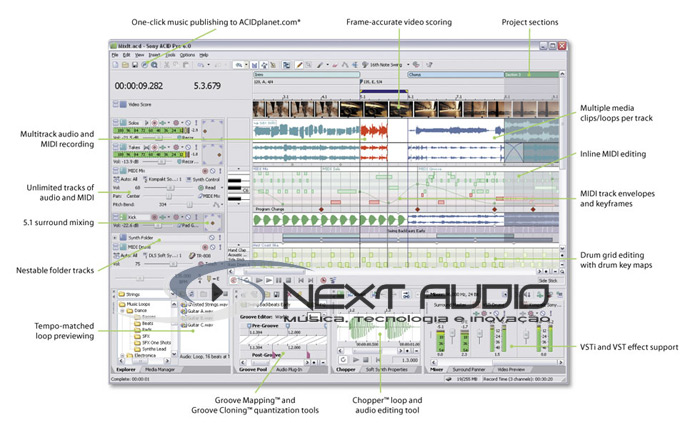Click the Paste clipboard toolbar icon
700x440 pixels.
click(x=186, y=65)
